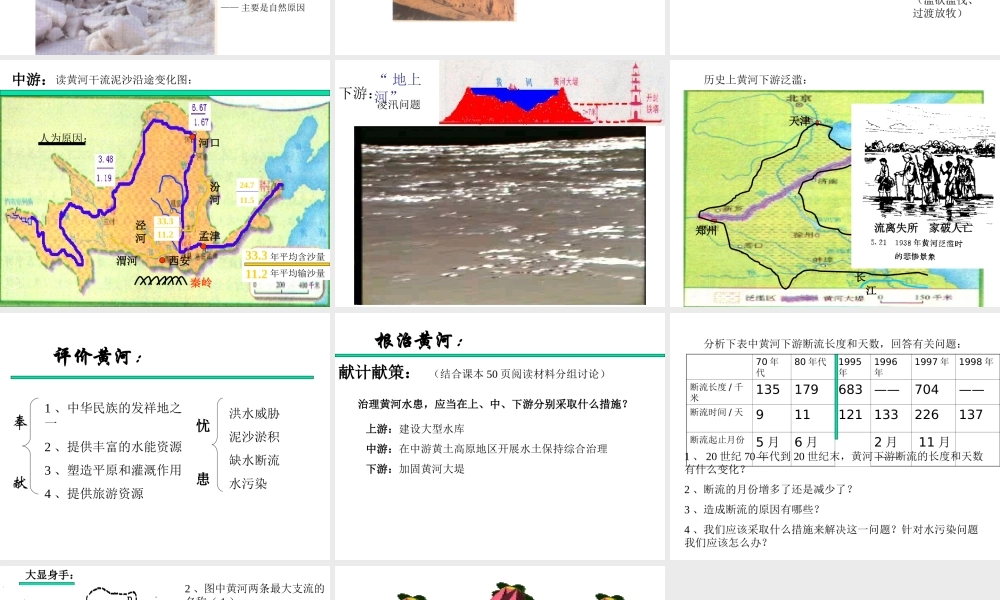Select heading 分析下表中黄河下游断流长度和天数
Image resolution: width=1000 pixels, height=600 pixels.
click(832, 344)
